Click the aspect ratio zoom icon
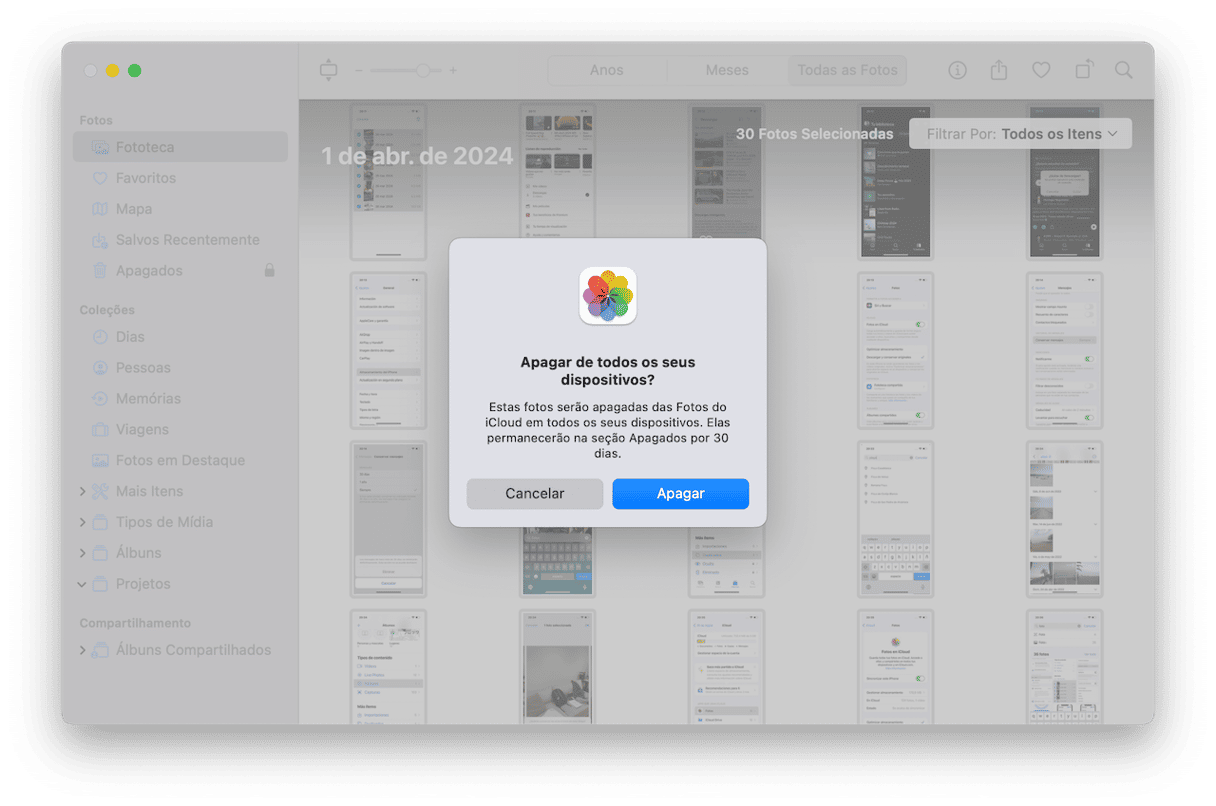 [329, 70]
